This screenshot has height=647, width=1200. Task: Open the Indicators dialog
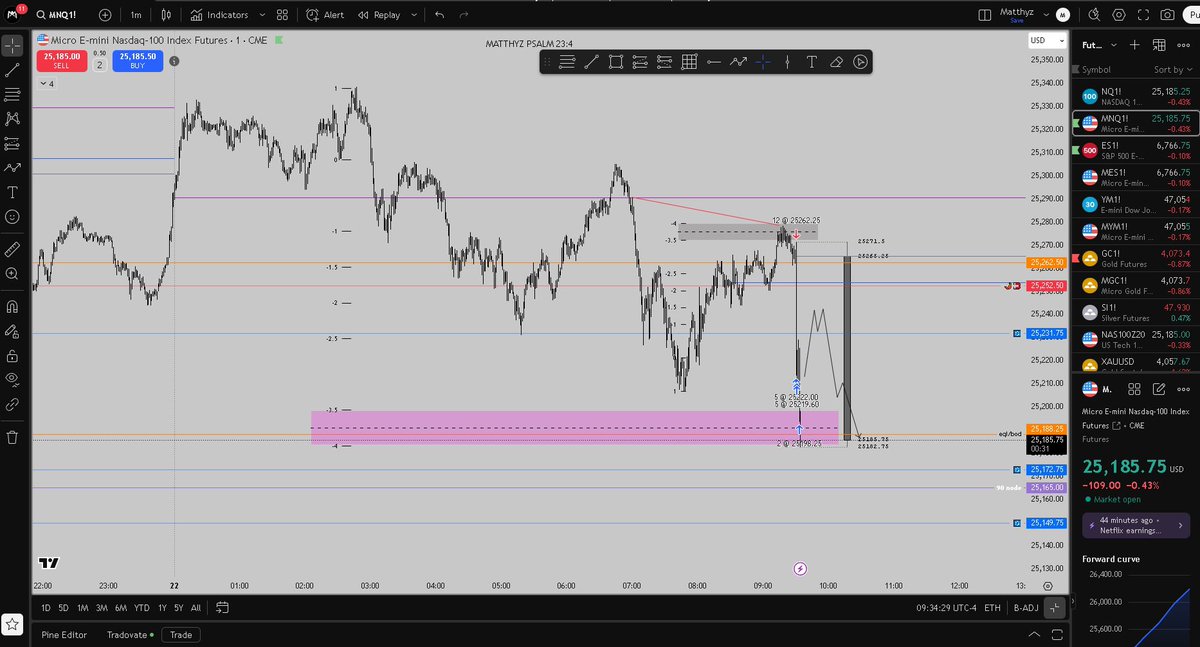[220, 15]
